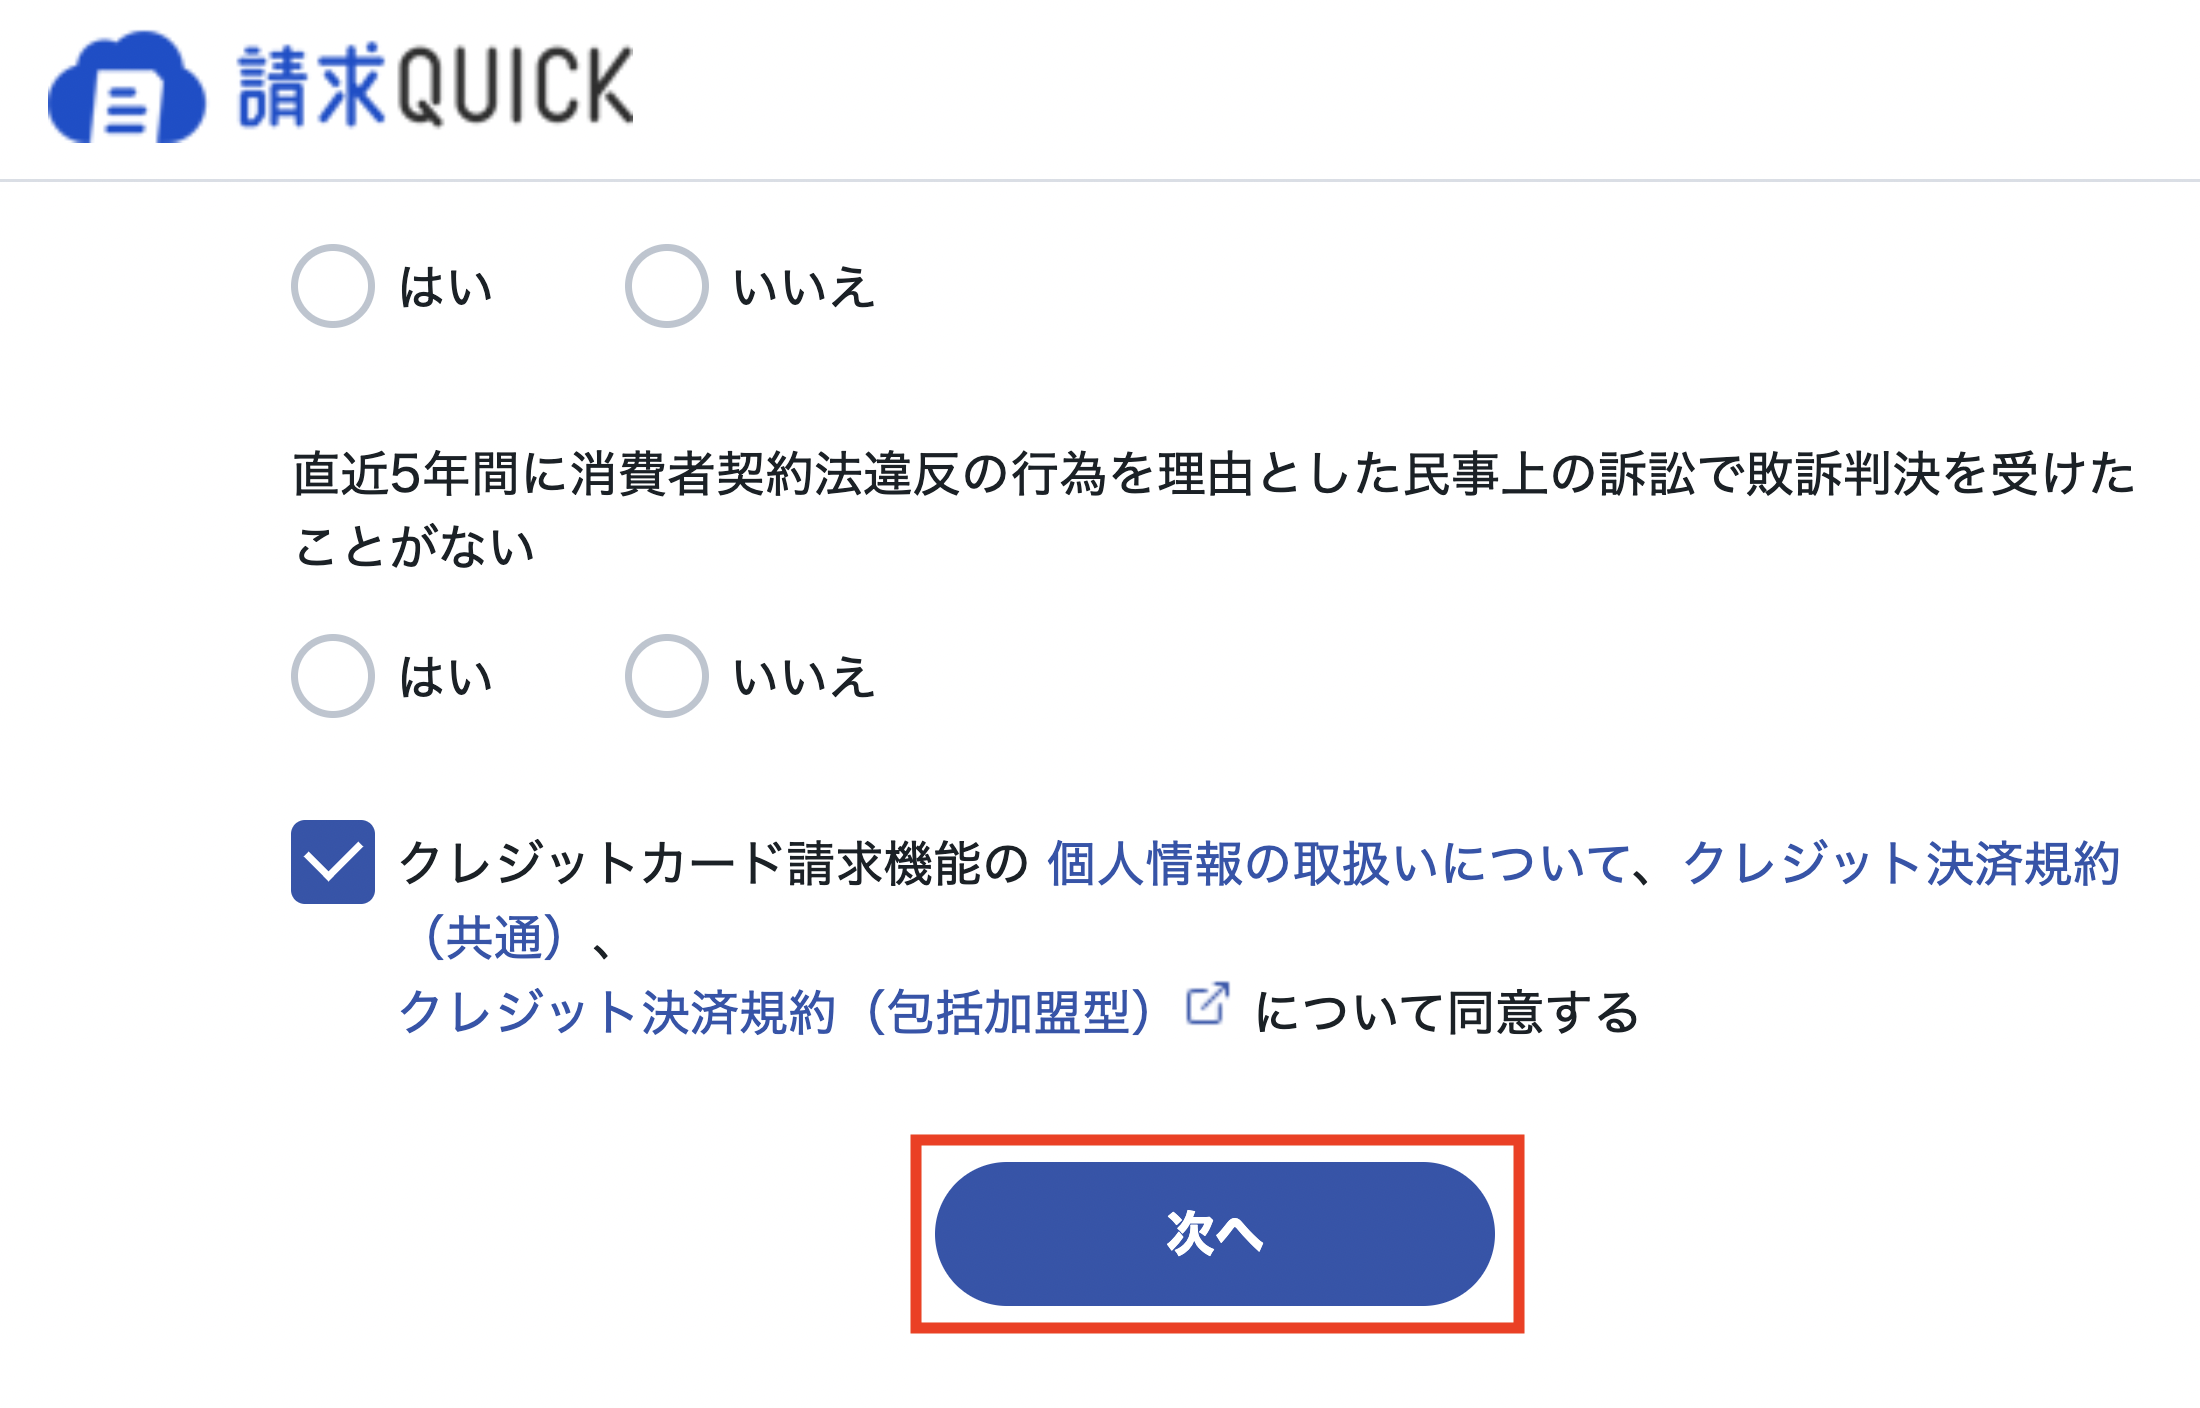The height and width of the screenshot is (1408, 2200).
Task: Select はい for the first question
Action: tap(332, 287)
